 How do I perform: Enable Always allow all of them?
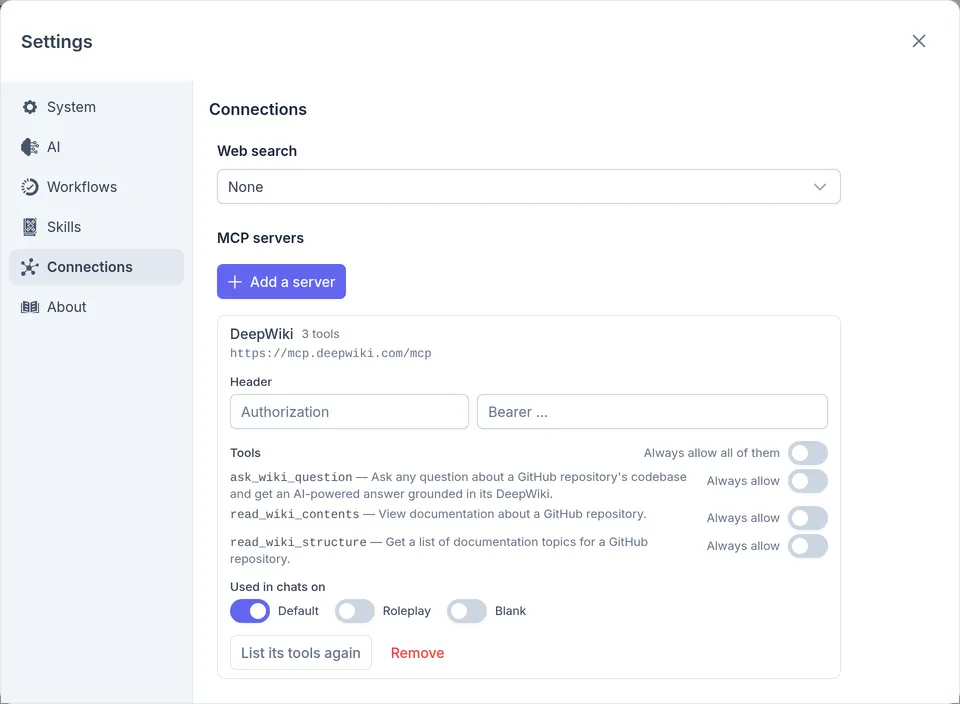pyautogui.click(x=808, y=454)
